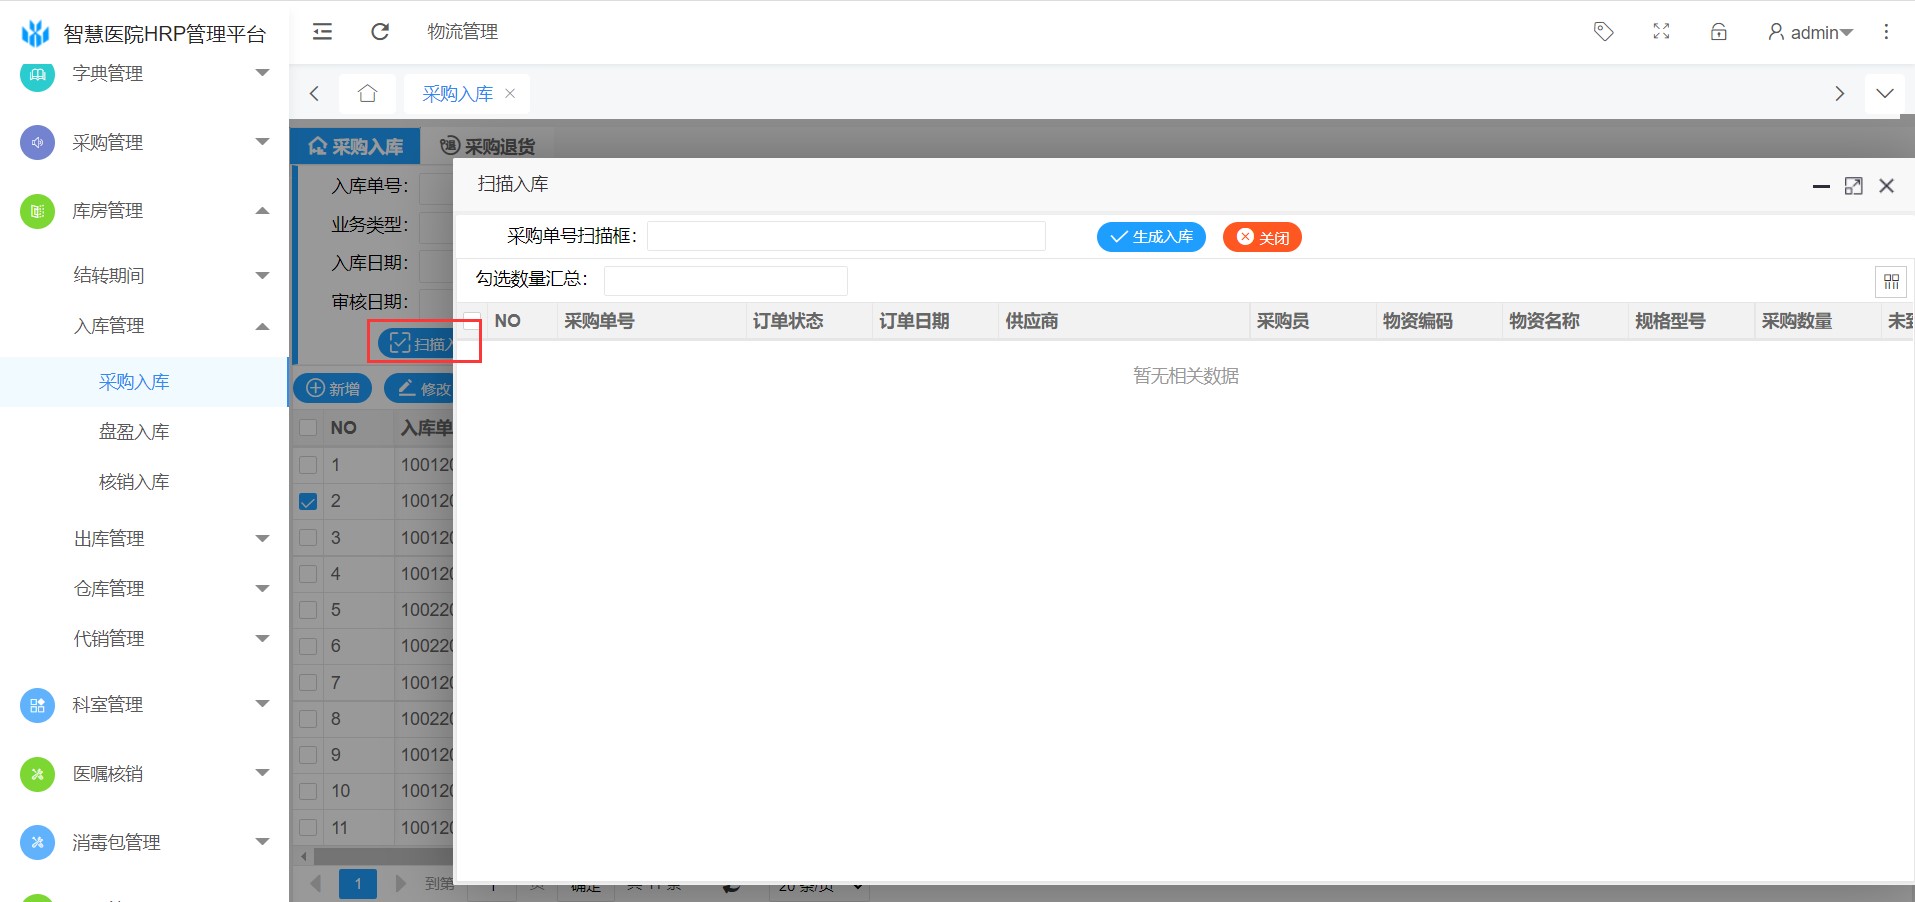This screenshot has height=902, width=1915.
Task: Click the 生成入库 button
Action: click(x=1151, y=237)
